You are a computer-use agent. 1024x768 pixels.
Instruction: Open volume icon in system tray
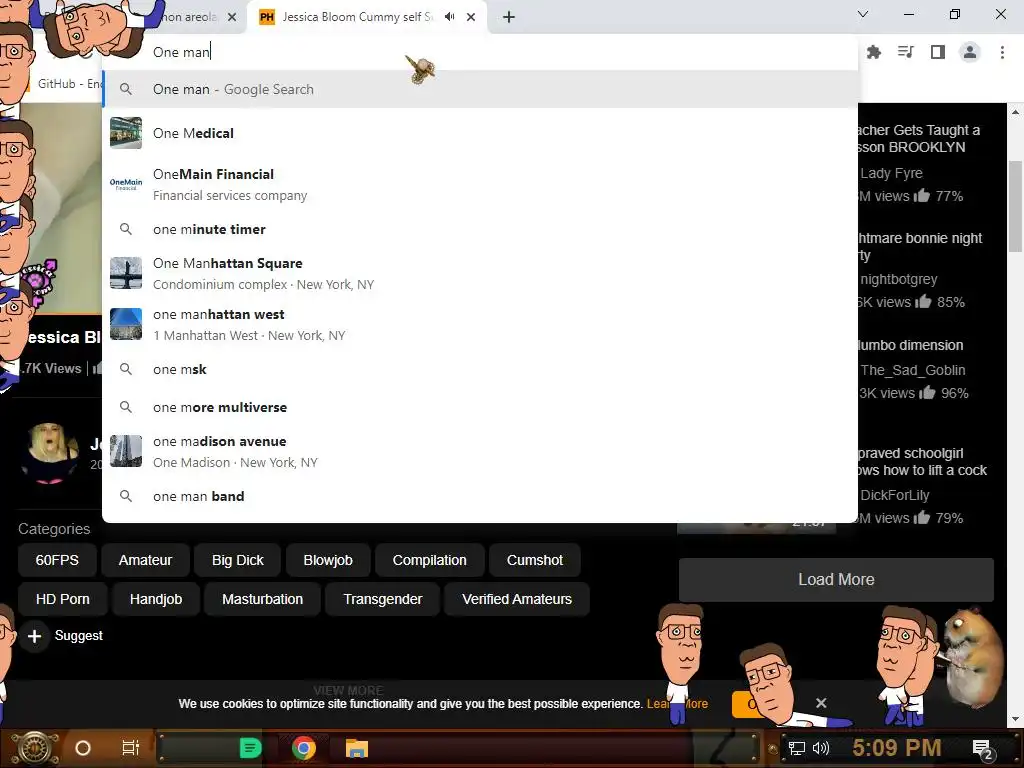(821, 748)
